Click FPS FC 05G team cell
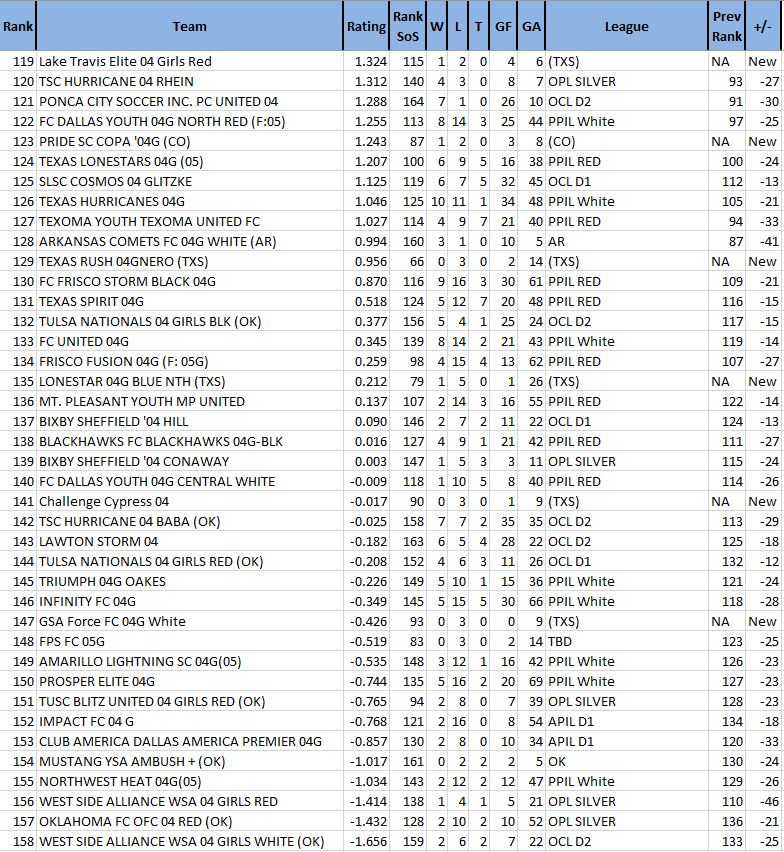This screenshot has height=852, width=784. 190,641
